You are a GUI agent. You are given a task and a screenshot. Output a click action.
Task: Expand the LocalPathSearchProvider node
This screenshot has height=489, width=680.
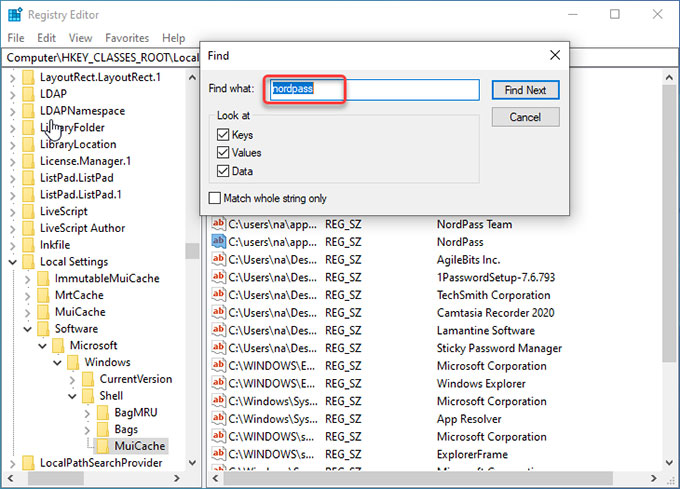(x=13, y=463)
